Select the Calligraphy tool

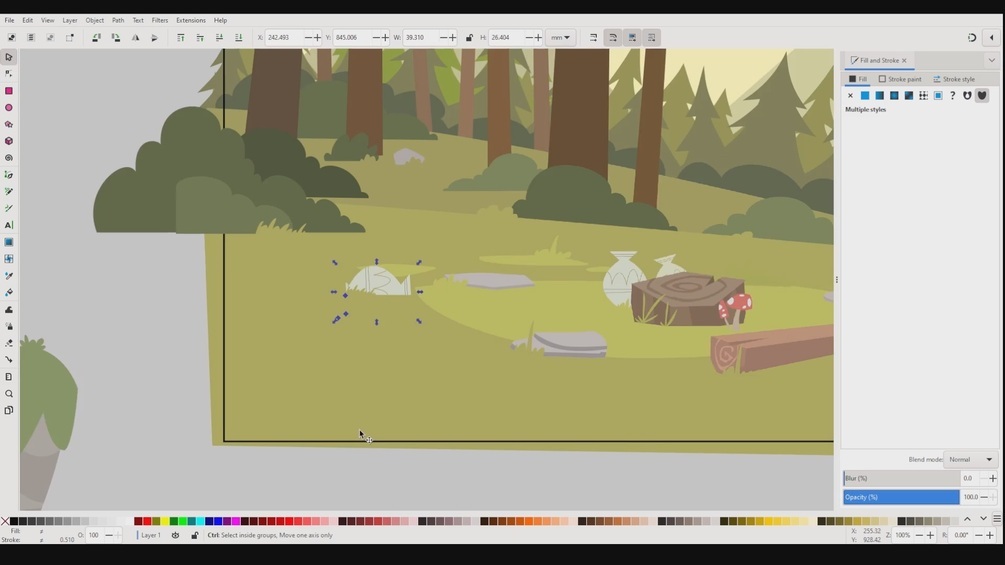9,208
